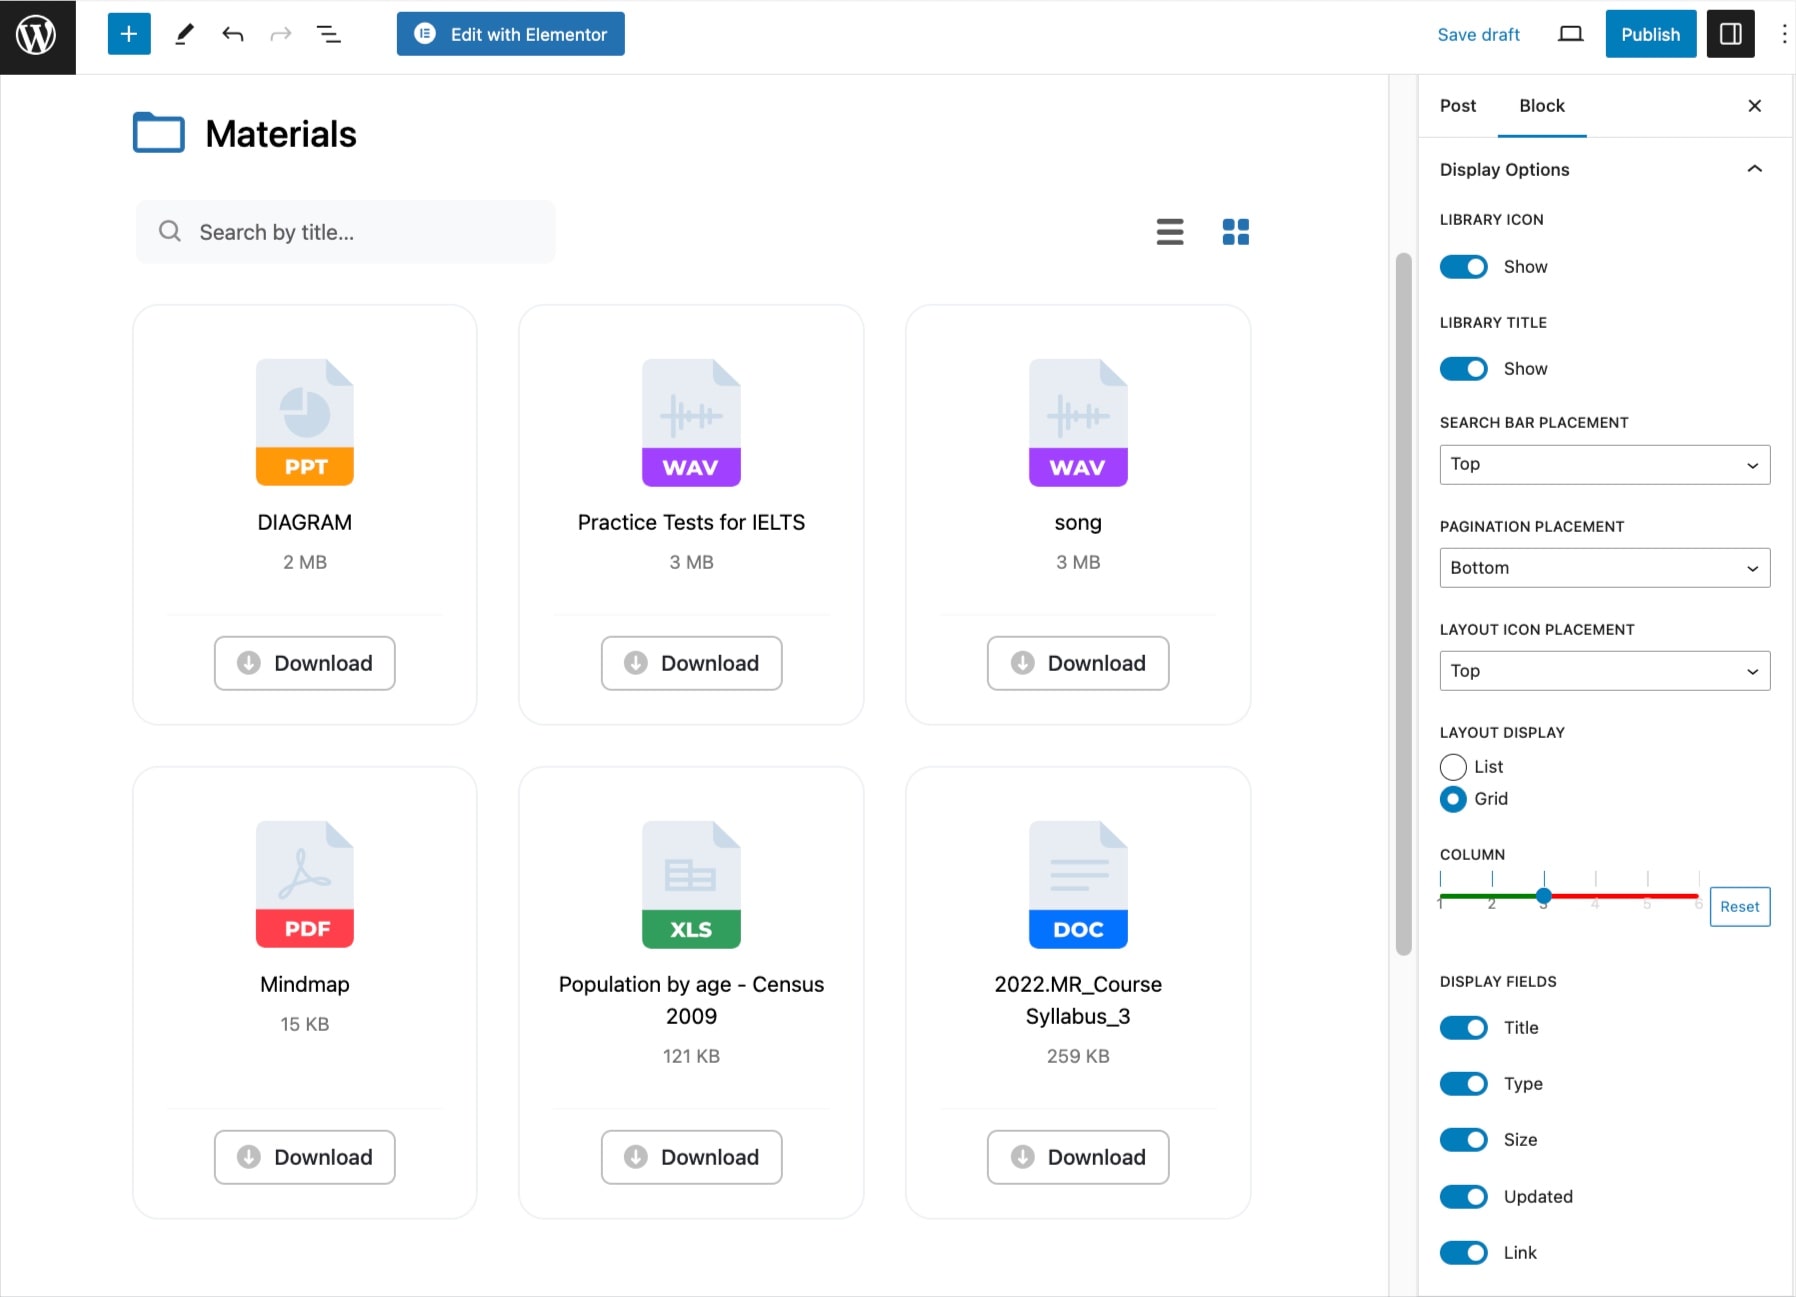Open Search Bar Placement dropdown
1796x1297 pixels.
[x=1604, y=464]
